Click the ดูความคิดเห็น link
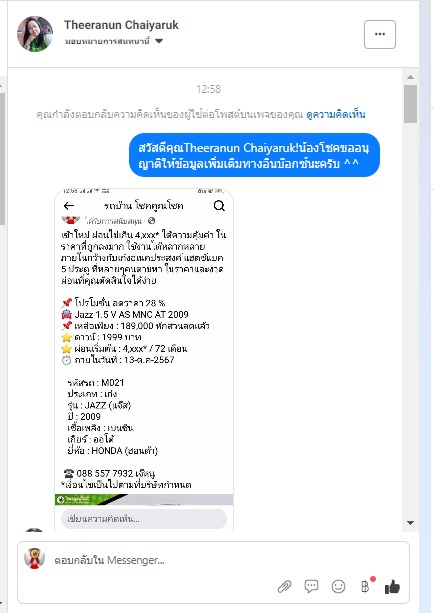The height and width of the screenshot is (613, 434). (336, 115)
